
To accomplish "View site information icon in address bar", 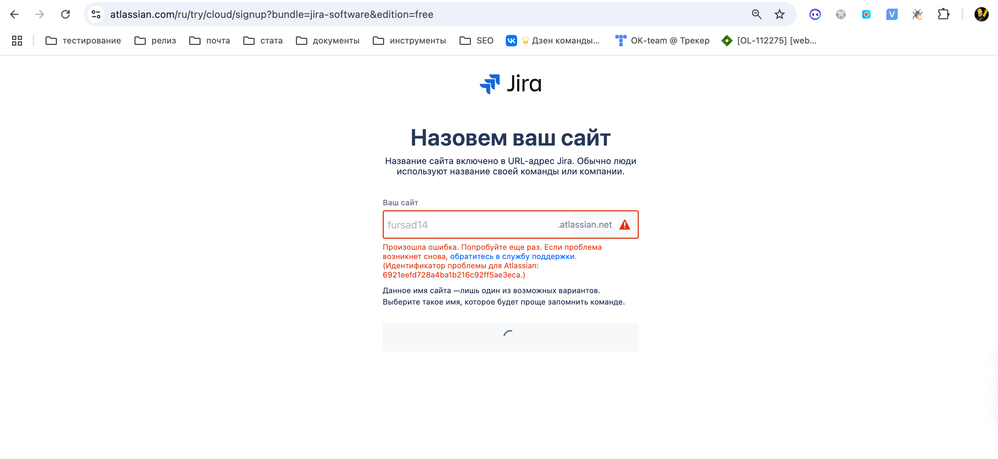I will pyautogui.click(x=96, y=14).
